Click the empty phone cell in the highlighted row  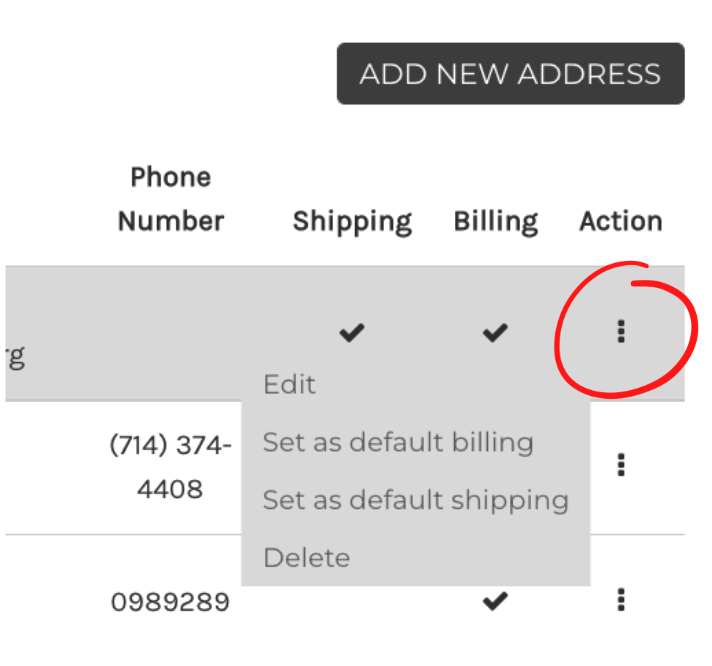pos(171,333)
